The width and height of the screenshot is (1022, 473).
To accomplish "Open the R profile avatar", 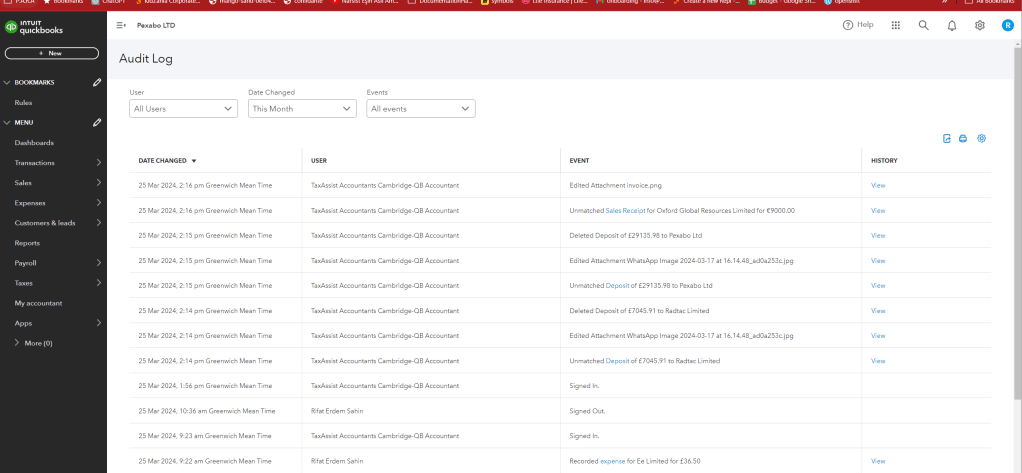I will [x=1008, y=25].
